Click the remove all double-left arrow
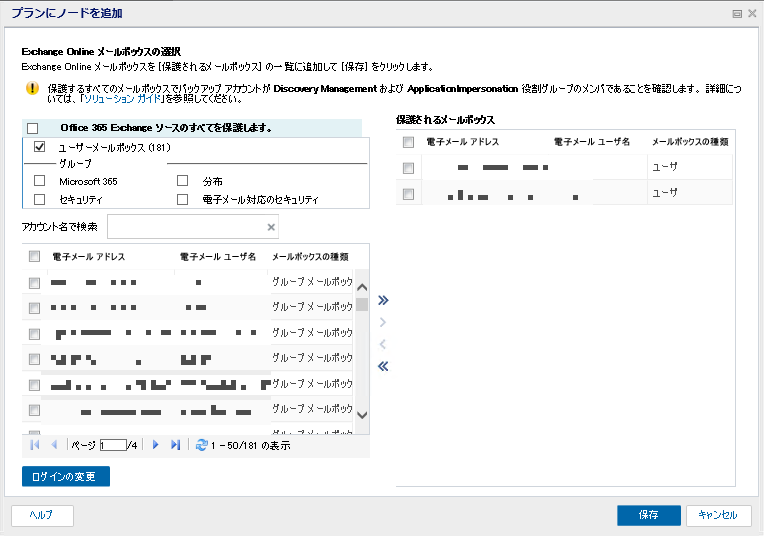The image size is (764, 536). coord(383,366)
